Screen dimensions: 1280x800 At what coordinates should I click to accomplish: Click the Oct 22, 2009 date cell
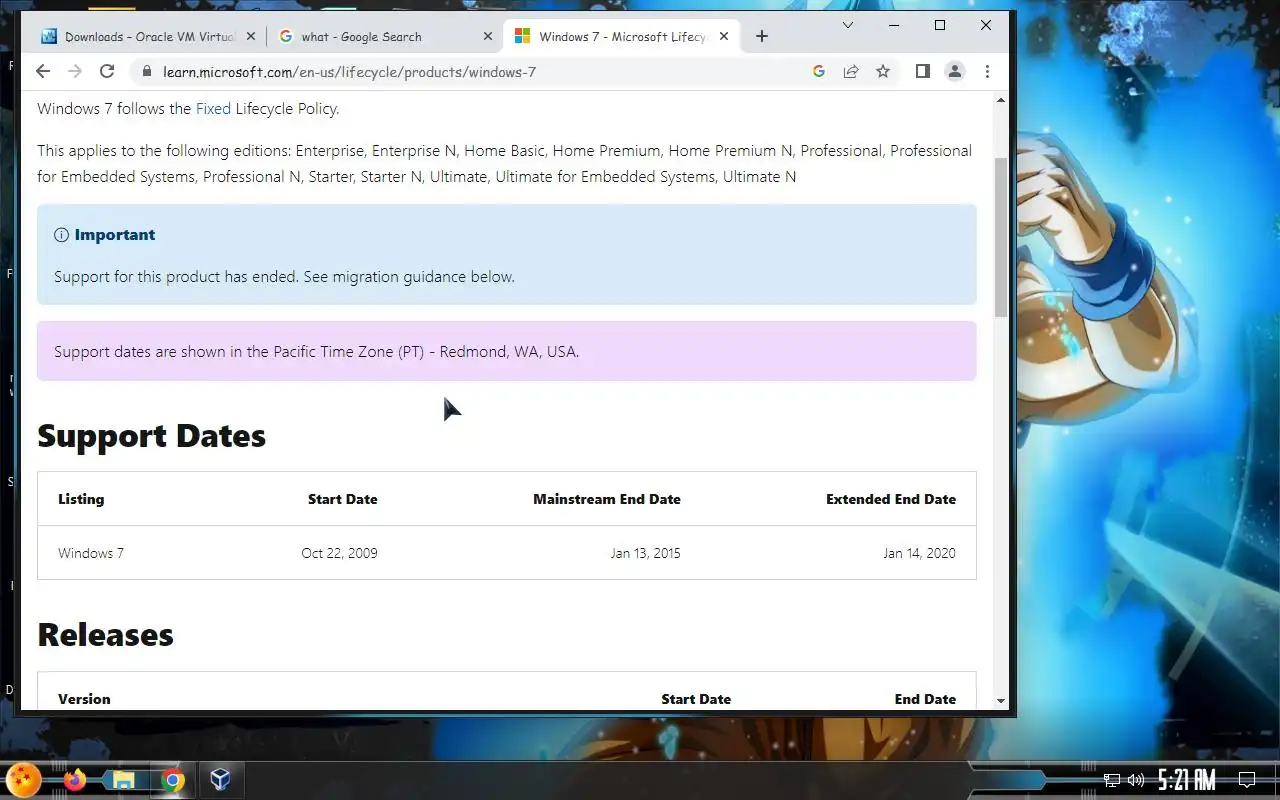[x=339, y=553]
